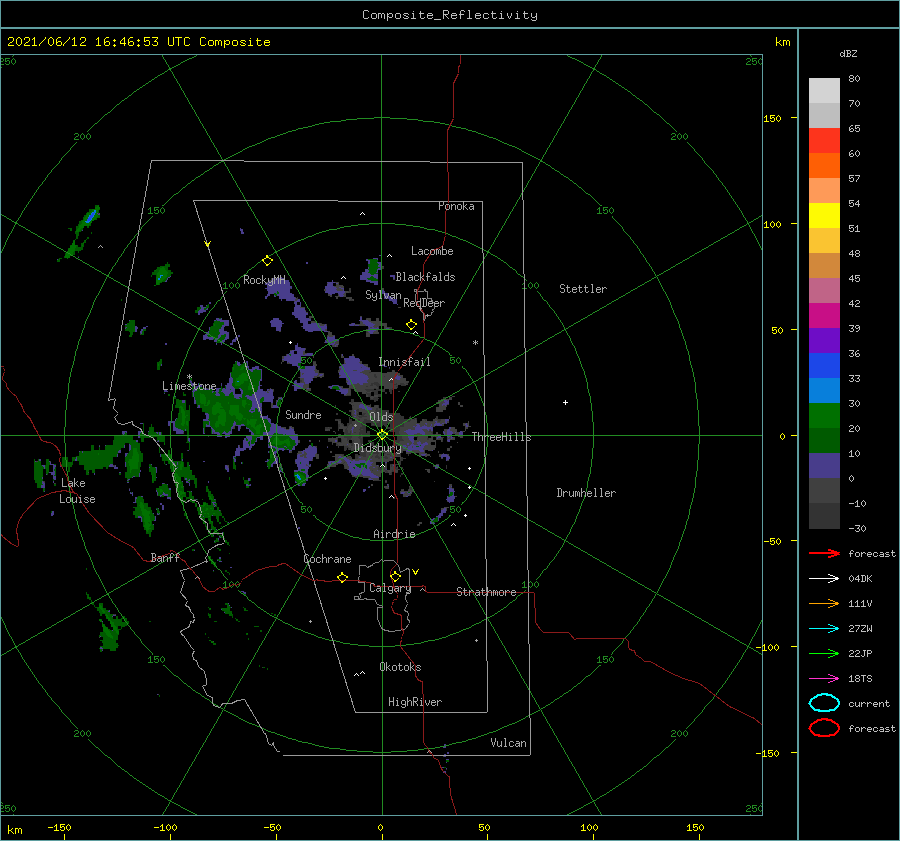The height and width of the screenshot is (841, 900).
Task: Click the Cochrane label
Action: pos(327,559)
